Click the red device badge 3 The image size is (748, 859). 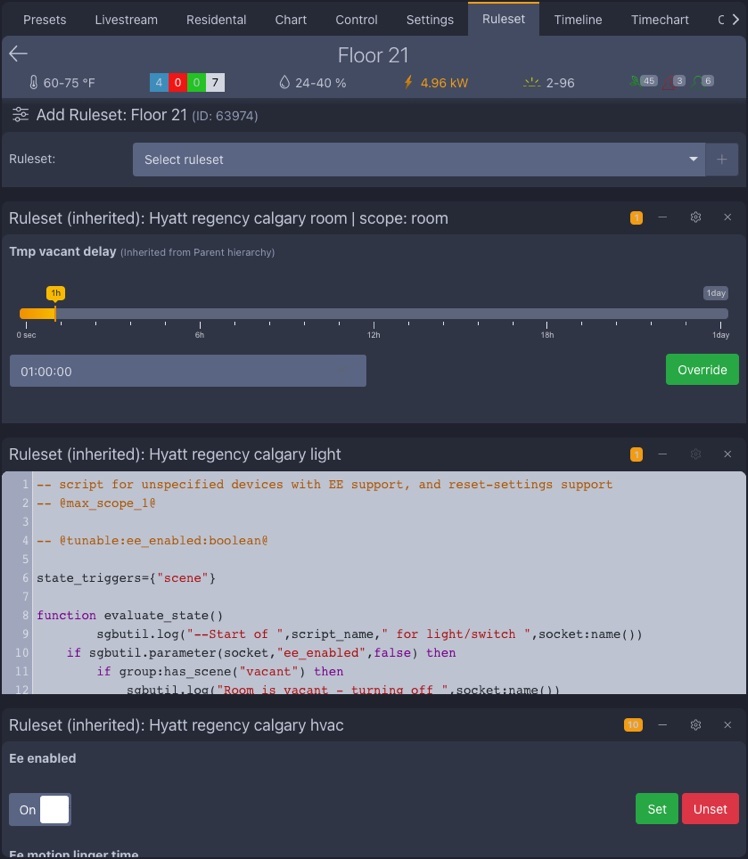point(679,81)
